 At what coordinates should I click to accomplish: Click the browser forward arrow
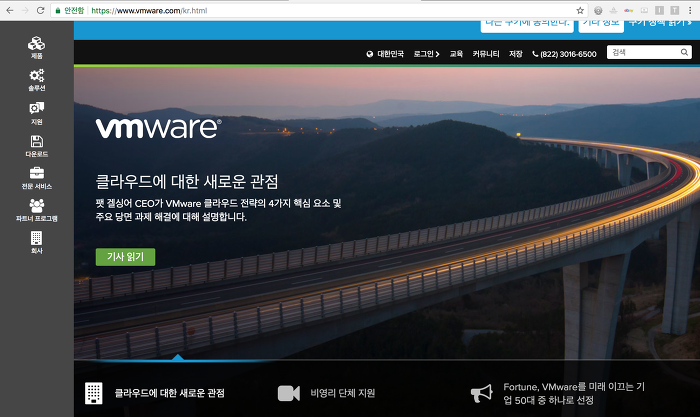coord(25,10)
